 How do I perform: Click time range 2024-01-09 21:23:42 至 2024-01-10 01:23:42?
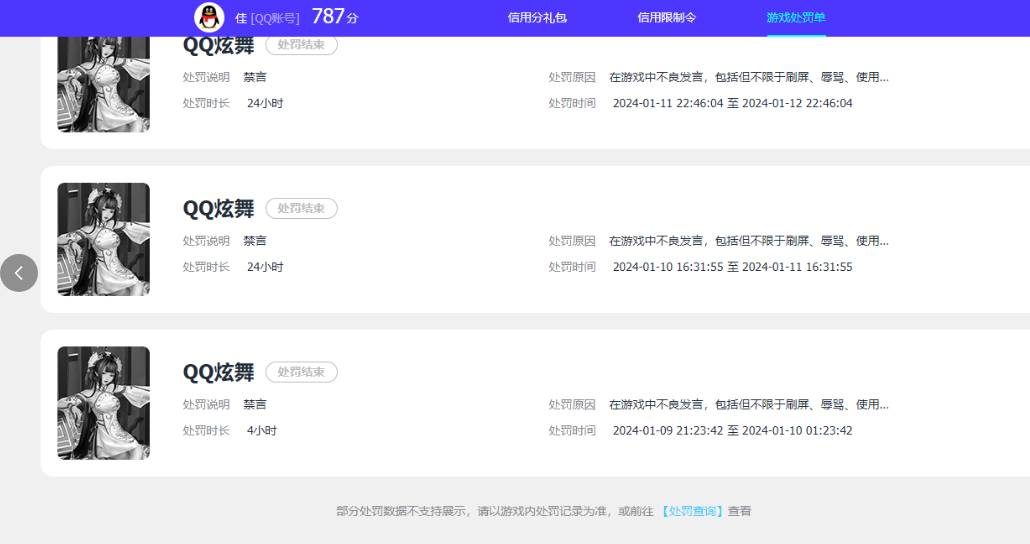point(732,430)
